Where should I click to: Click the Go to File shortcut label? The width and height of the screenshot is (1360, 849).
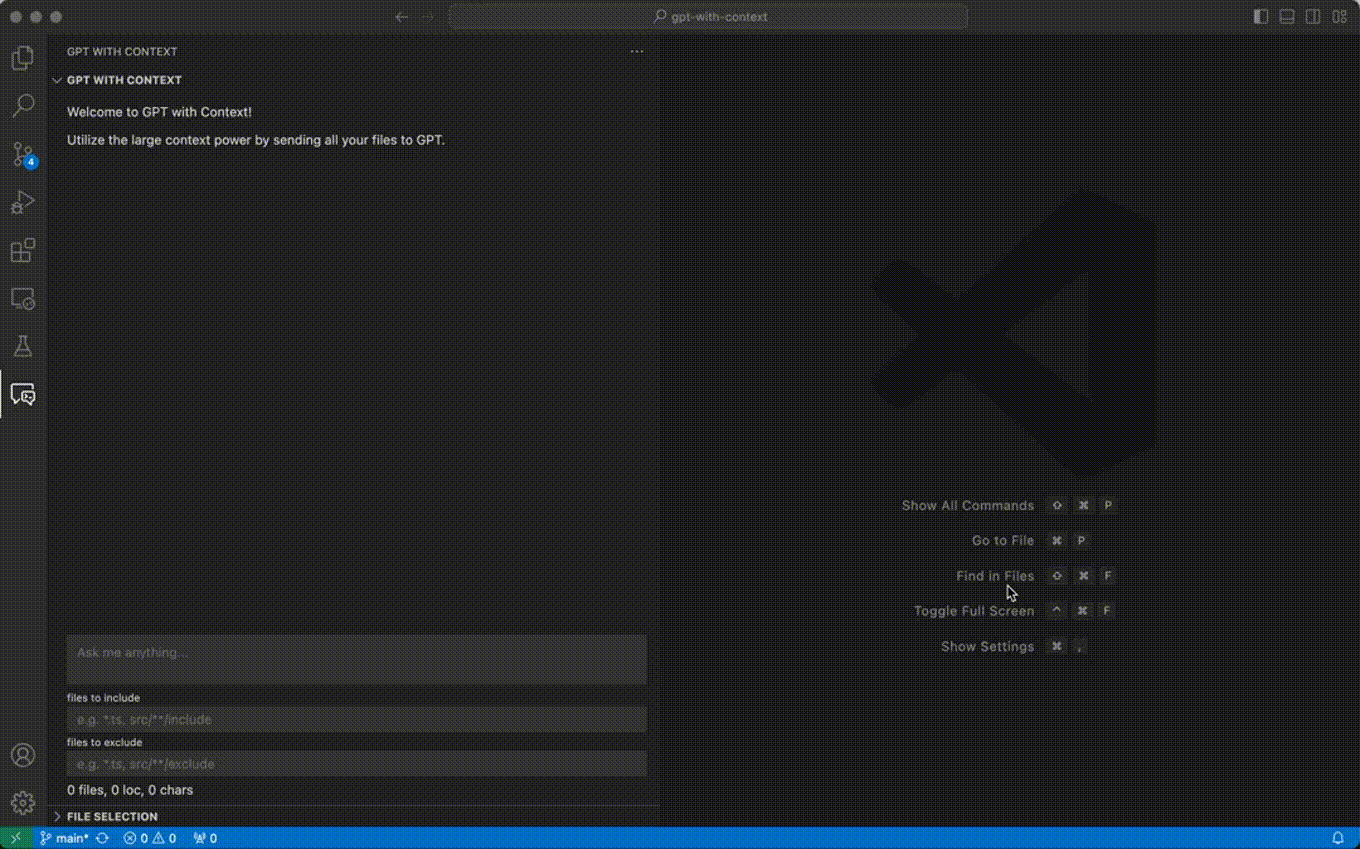(1003, 541)
